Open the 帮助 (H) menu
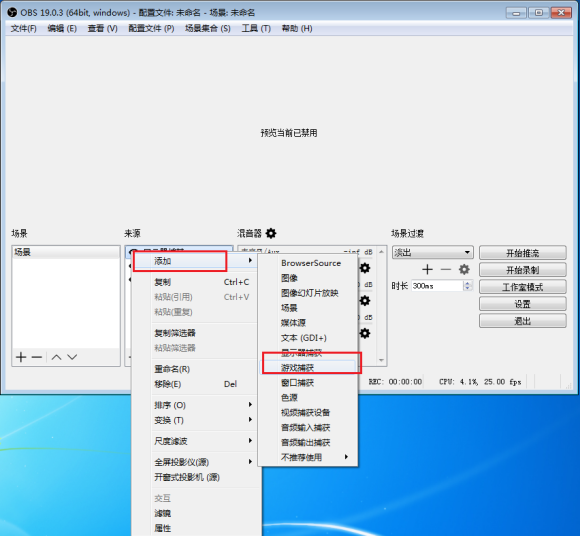The height and width of the screenshot is (536, 580). tap(297, 28)
